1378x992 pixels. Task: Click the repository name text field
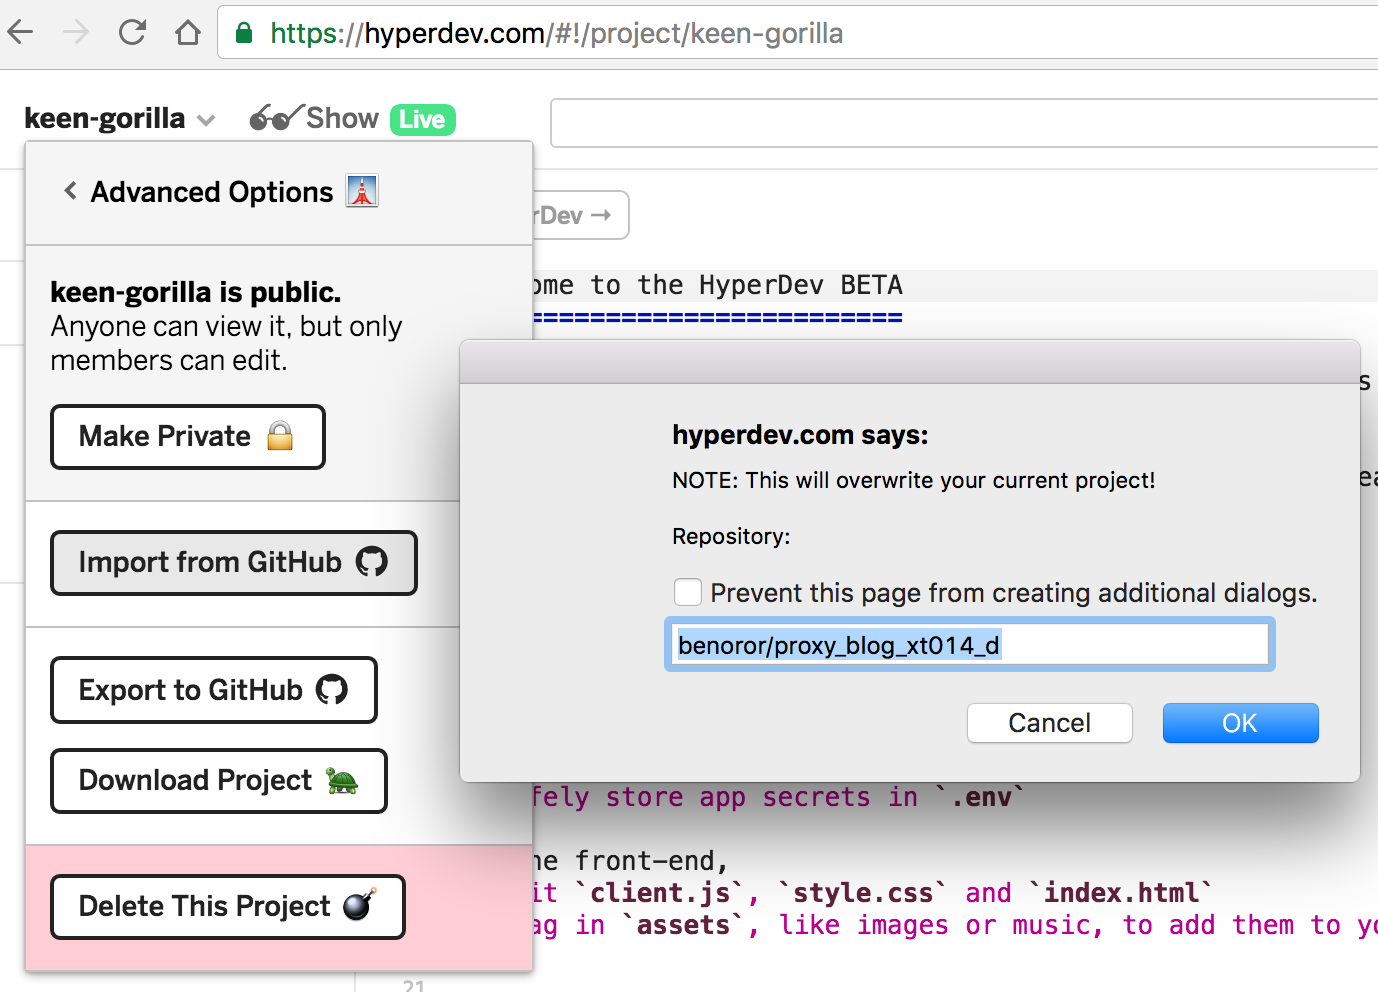pos(968,645)
